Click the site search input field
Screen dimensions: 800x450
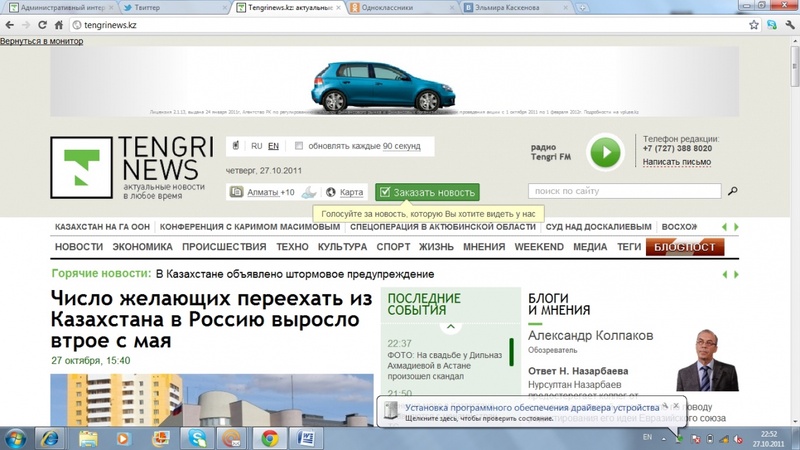624,191
